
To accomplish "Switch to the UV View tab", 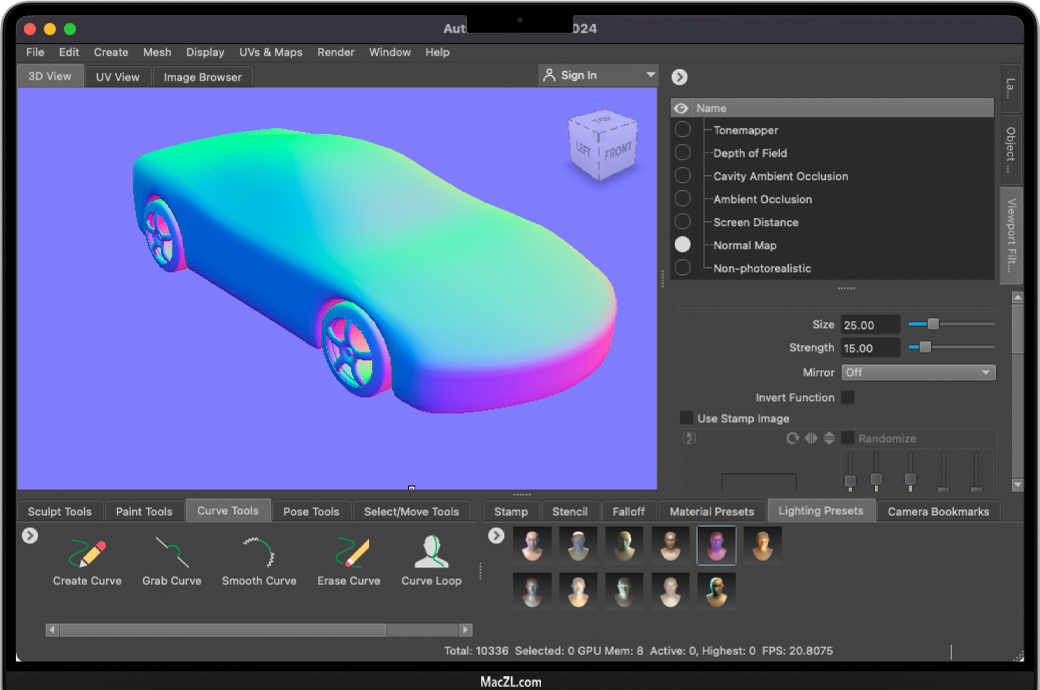I will 118,77.
